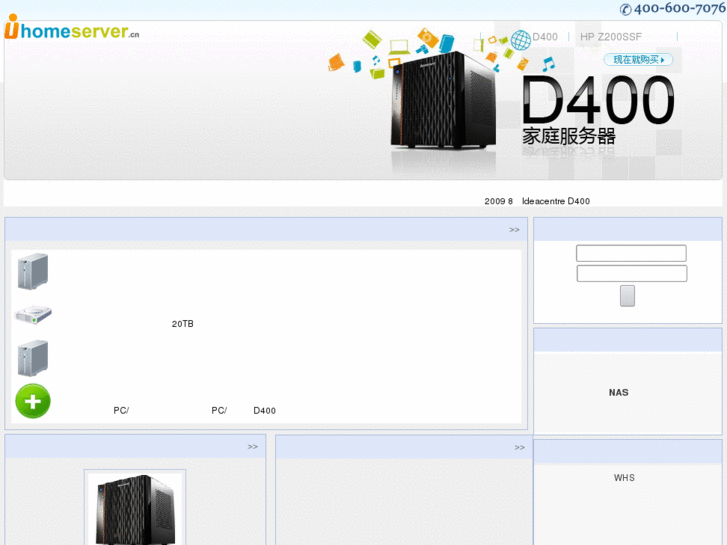Expand the bottom-middle panel's >> arrow

(519, 448)
